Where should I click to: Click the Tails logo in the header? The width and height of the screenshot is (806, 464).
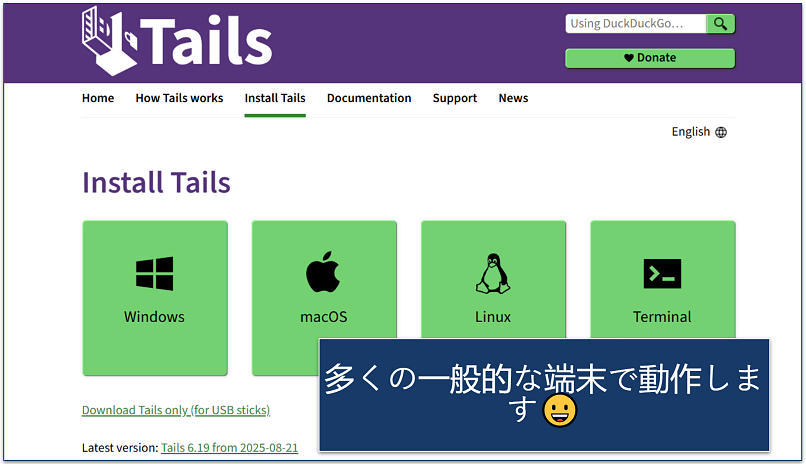pyautogui.click(x=177, y=41)
